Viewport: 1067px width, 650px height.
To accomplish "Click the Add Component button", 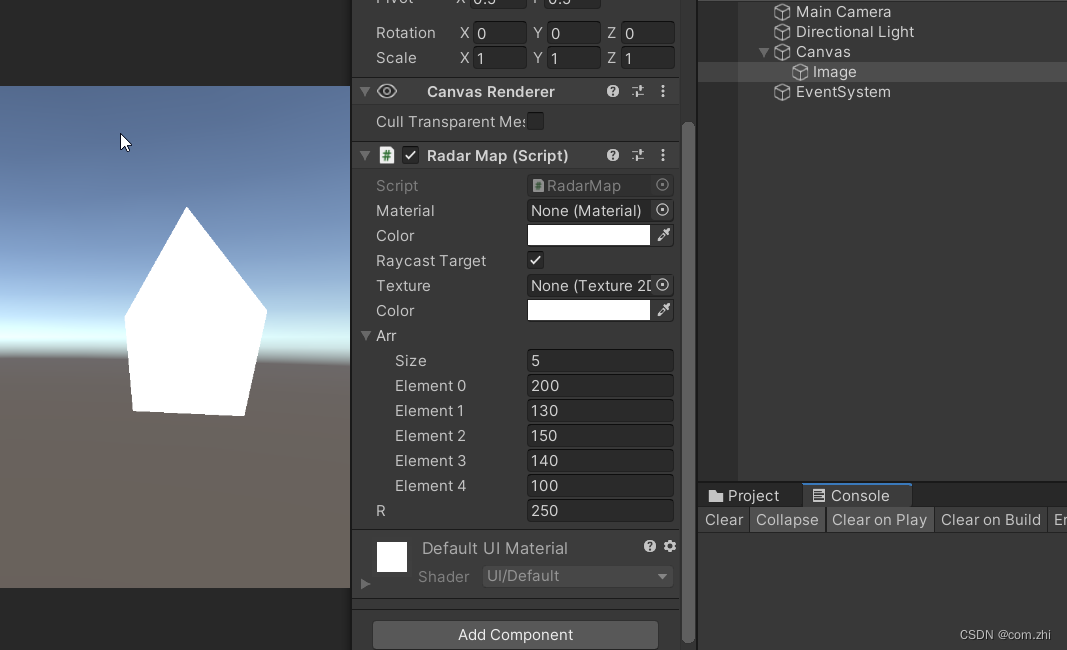I will [515, 634].
